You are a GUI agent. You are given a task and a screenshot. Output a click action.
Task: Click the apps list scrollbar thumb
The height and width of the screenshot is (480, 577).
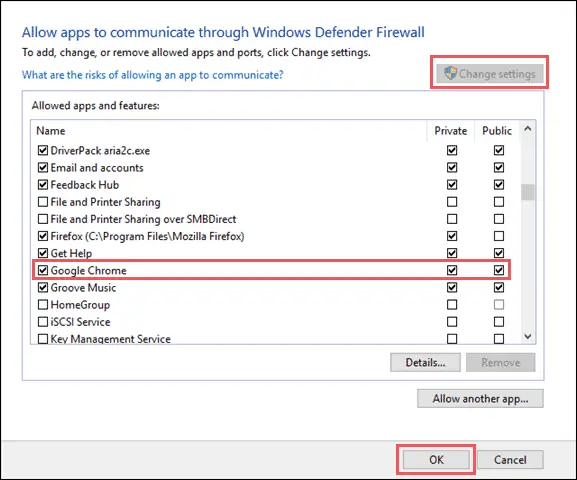tap(528, 192)
